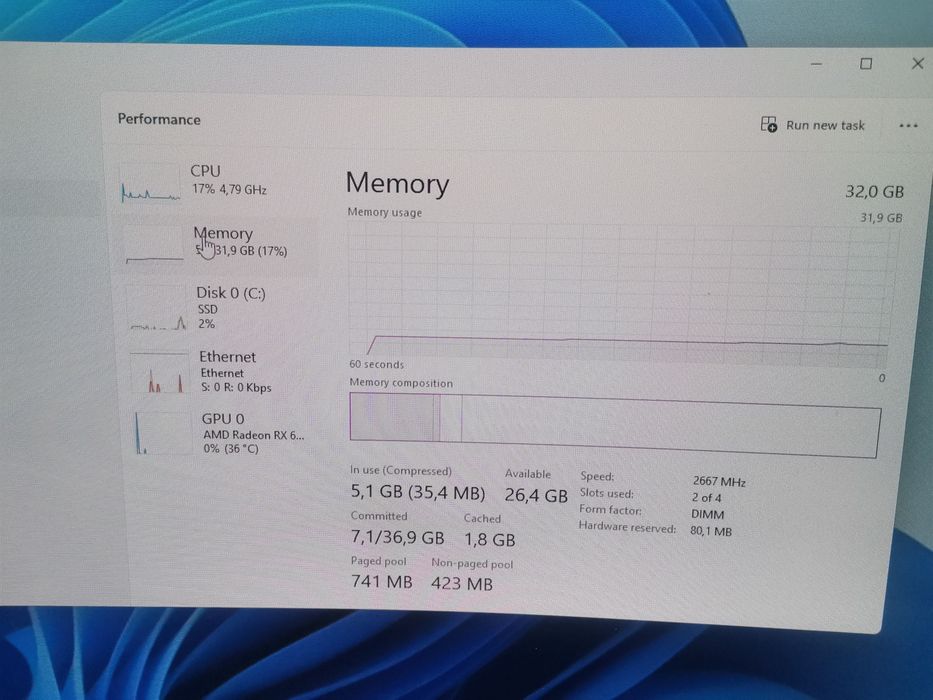Click the Run new task label
933x700 pixels.
(x=825, y=126)
